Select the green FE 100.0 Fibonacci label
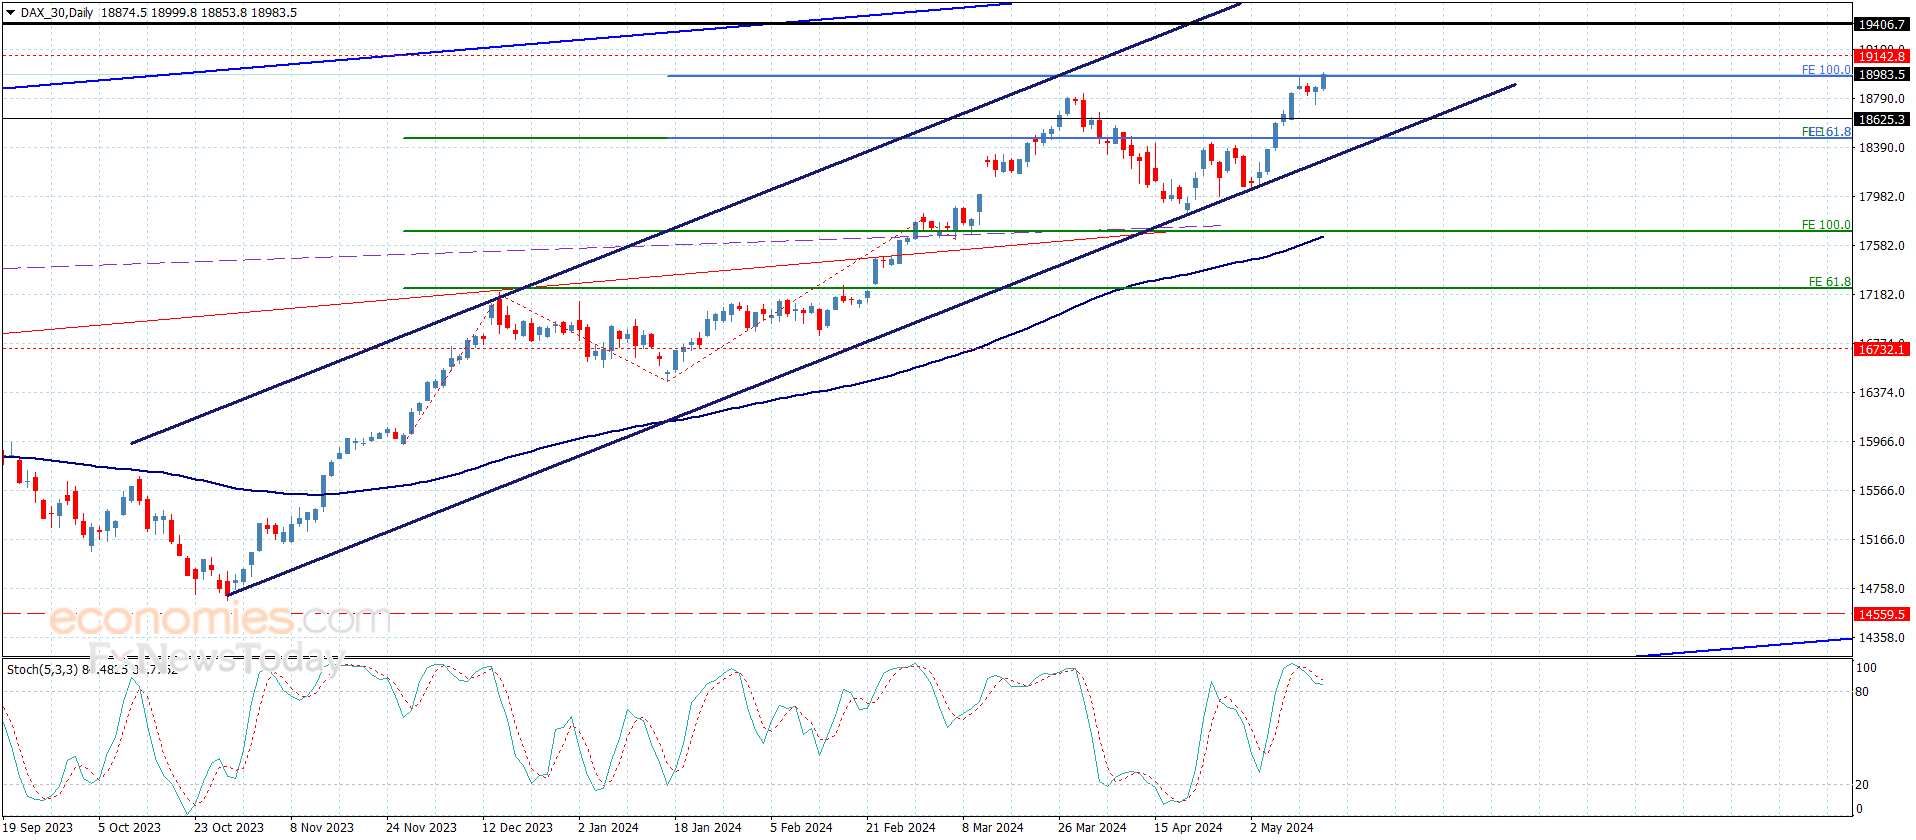The width and height of the screenshot is (1916, 840). pos(1826,225)
